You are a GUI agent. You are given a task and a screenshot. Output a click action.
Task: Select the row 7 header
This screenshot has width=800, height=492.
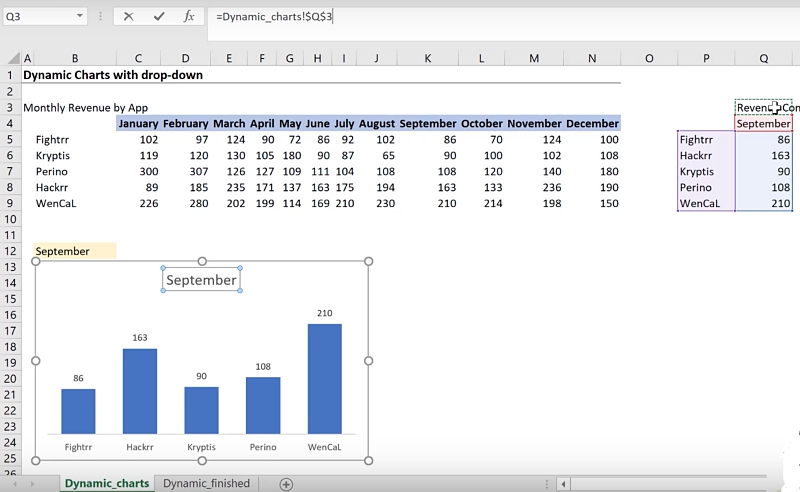pyautogui.click(x=10, y=171)
